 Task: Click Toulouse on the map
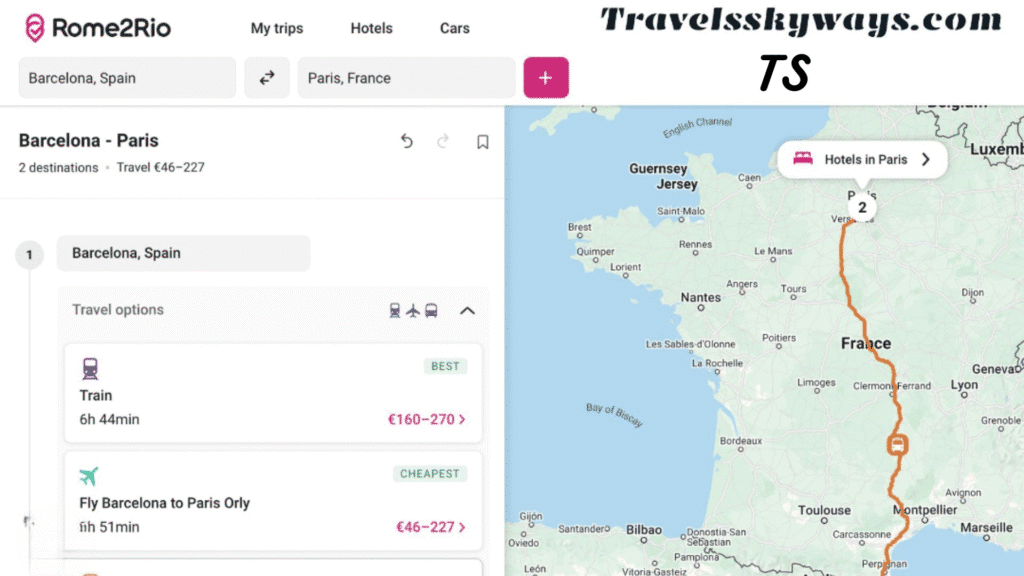click(824, 510)
